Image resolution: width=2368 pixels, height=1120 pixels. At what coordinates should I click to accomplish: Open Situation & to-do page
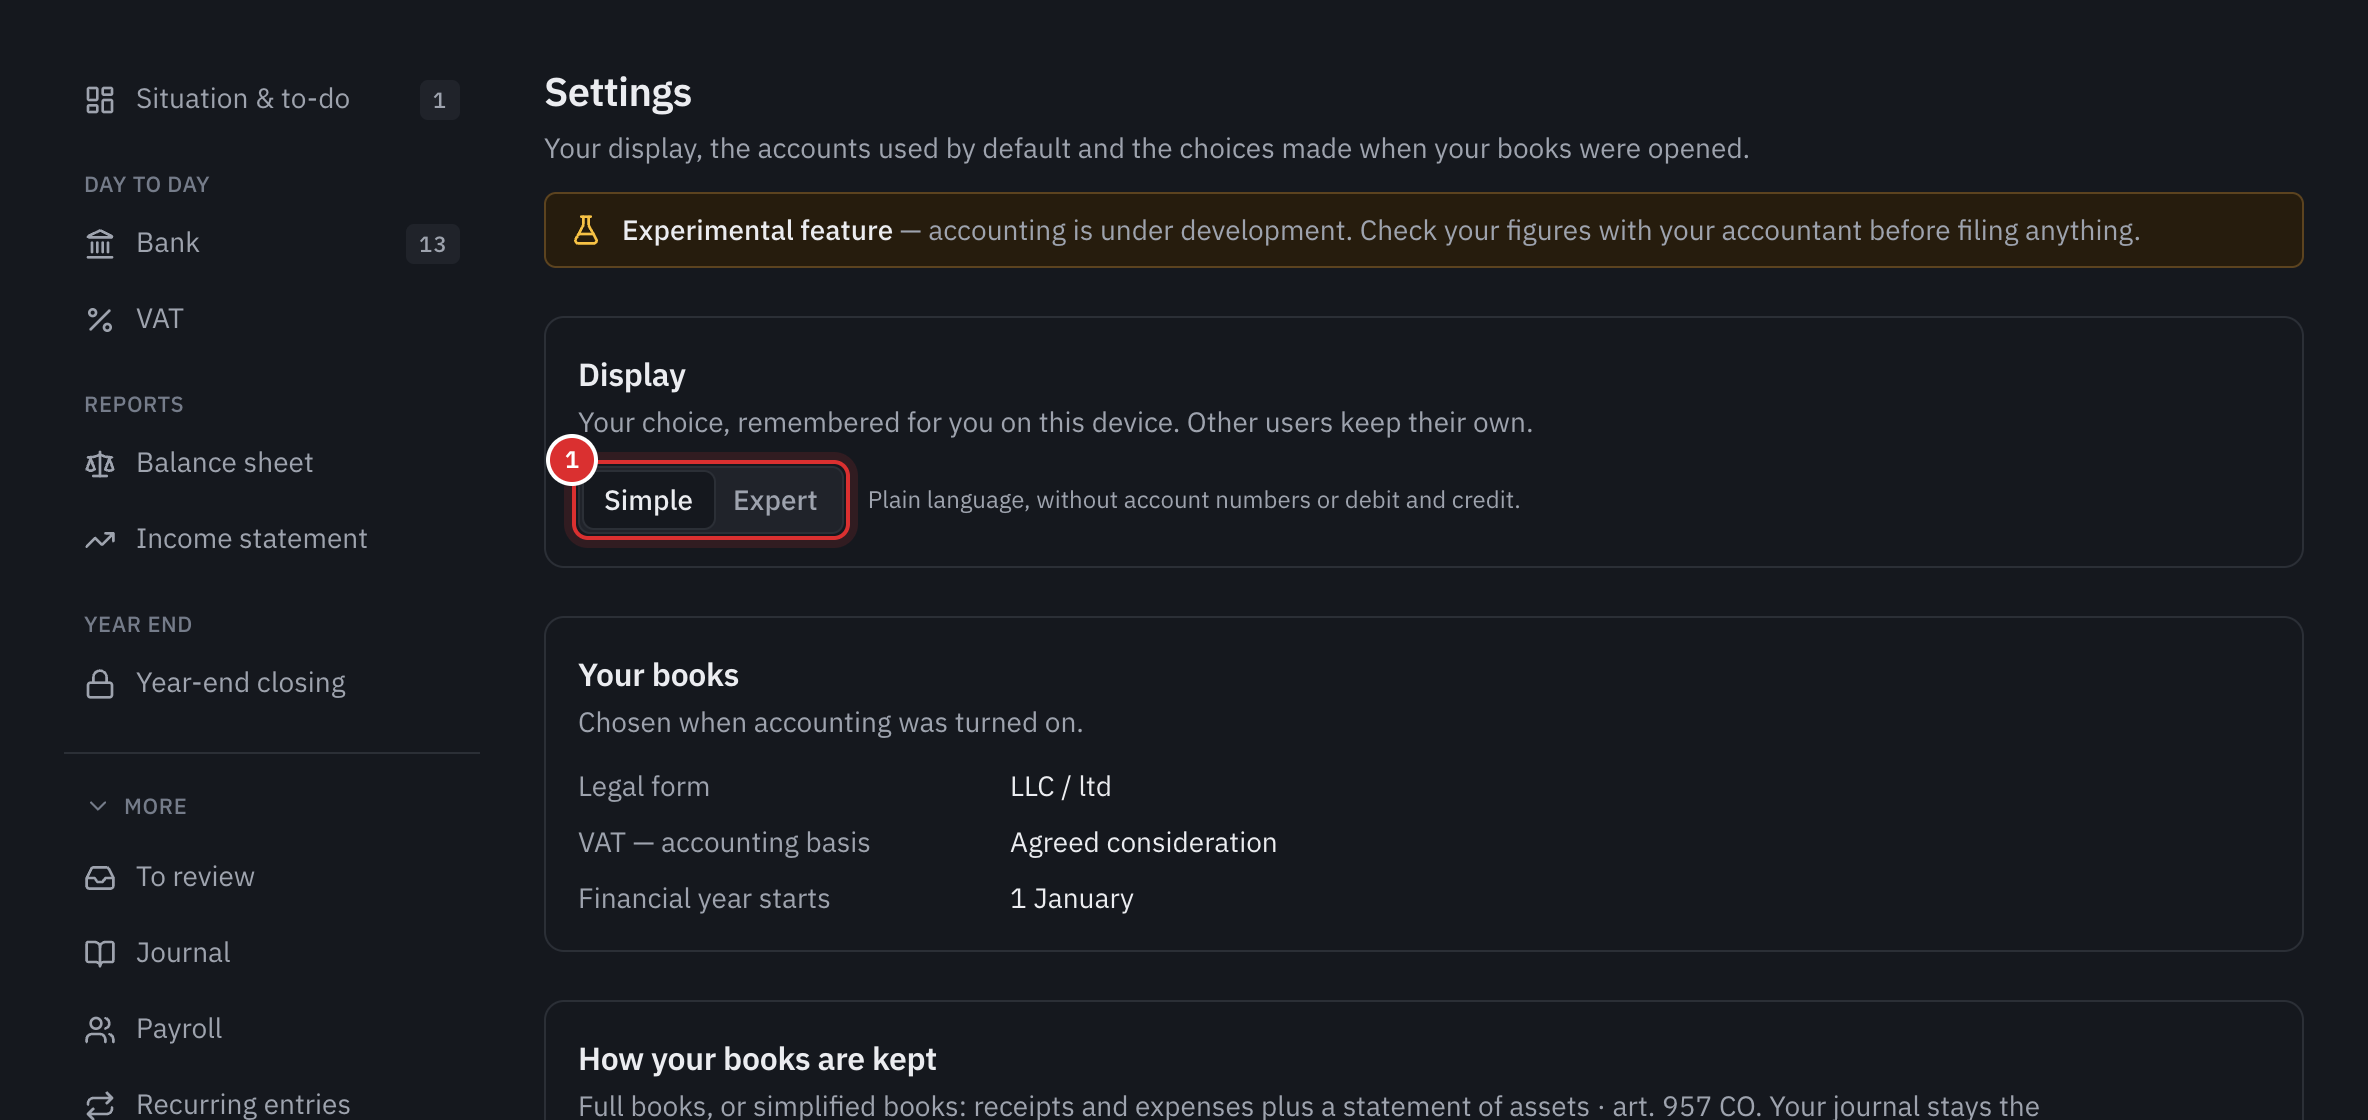pyautogui.click(x=272, y=99)
